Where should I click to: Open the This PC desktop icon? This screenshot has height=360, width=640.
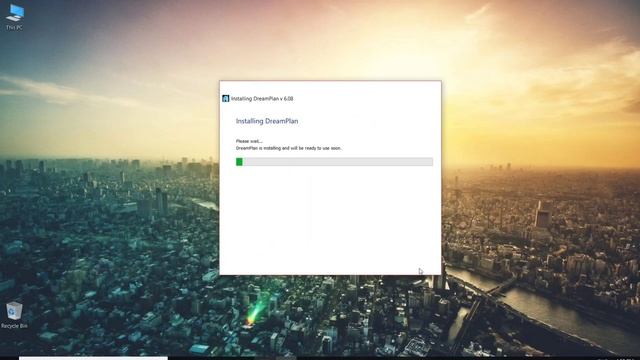point(14,17)
